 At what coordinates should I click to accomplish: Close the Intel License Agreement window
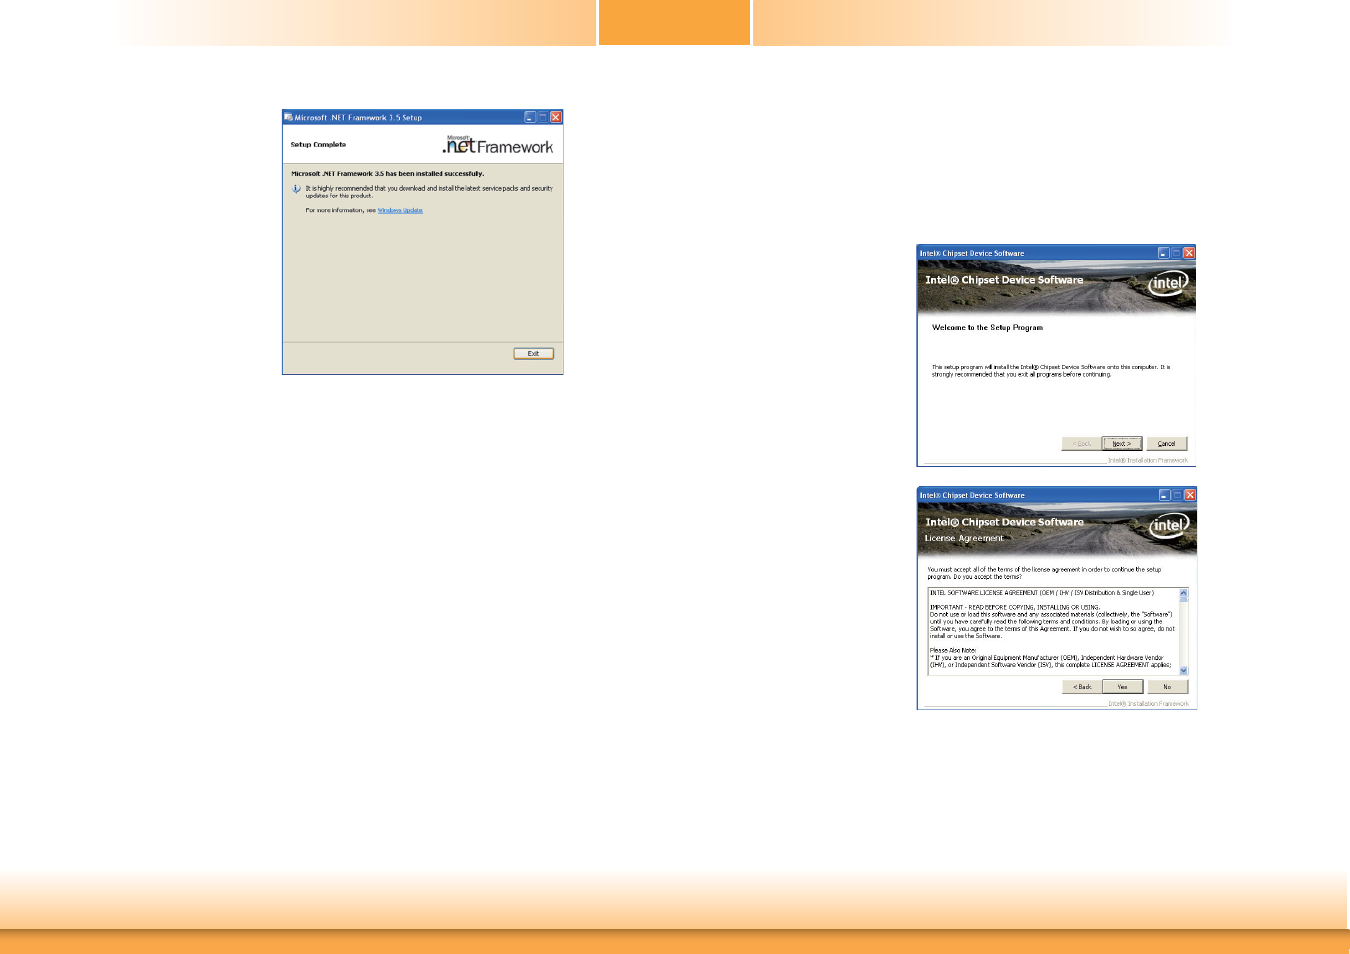pos(1189,495)
